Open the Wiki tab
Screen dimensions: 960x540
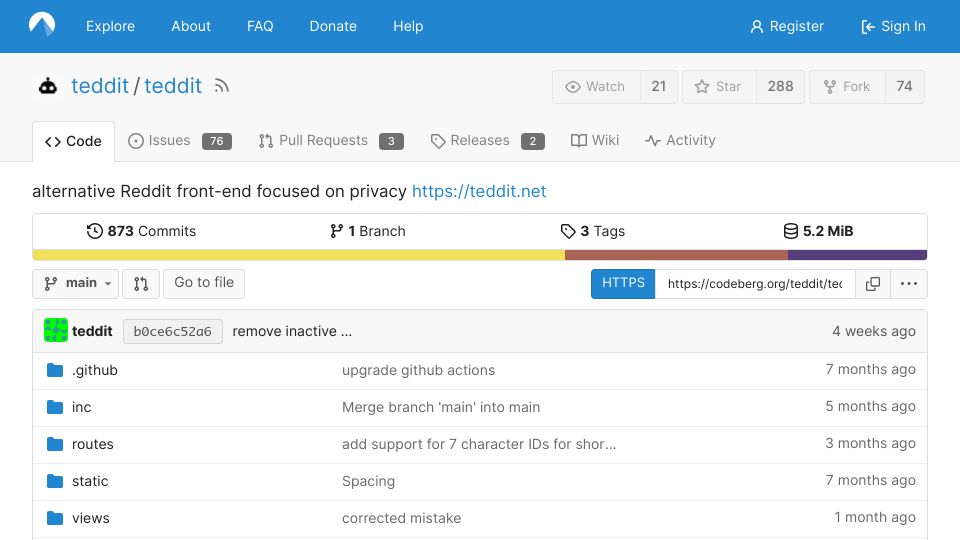594,141
